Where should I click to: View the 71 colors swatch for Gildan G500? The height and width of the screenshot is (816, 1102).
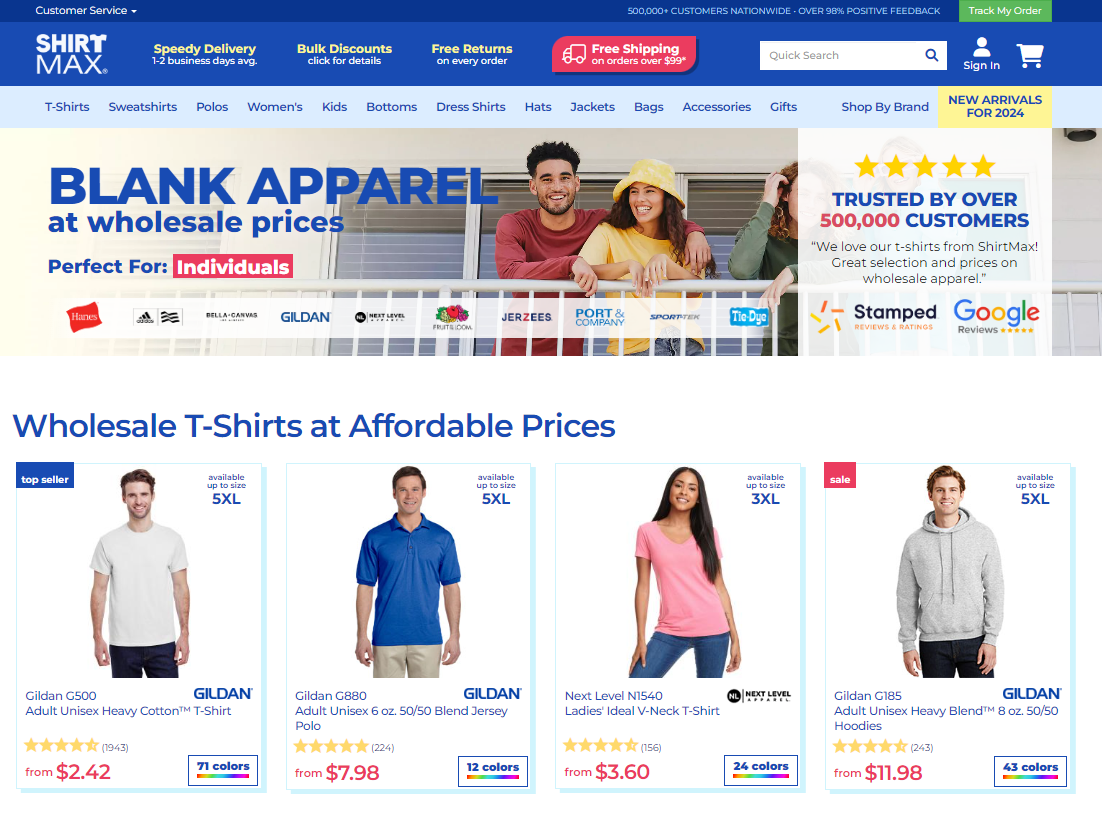pyautogui.click(x=223, y=770)
